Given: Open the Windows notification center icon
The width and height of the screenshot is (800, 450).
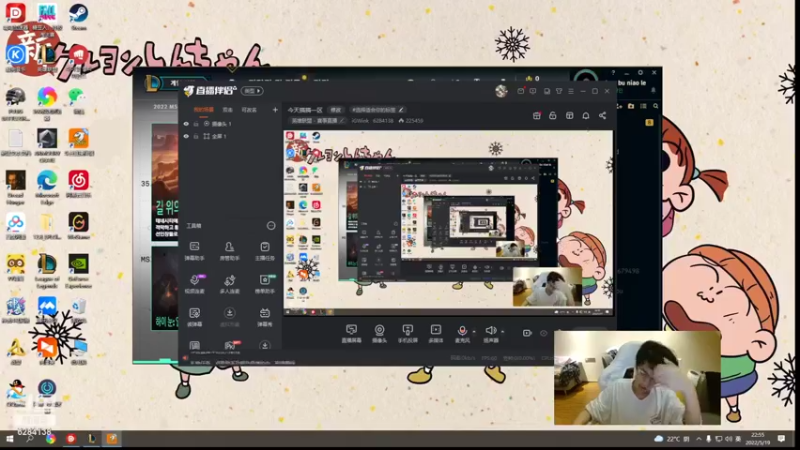Looking at the screenshot, I should pyautogui.click(x=781, y=439).
